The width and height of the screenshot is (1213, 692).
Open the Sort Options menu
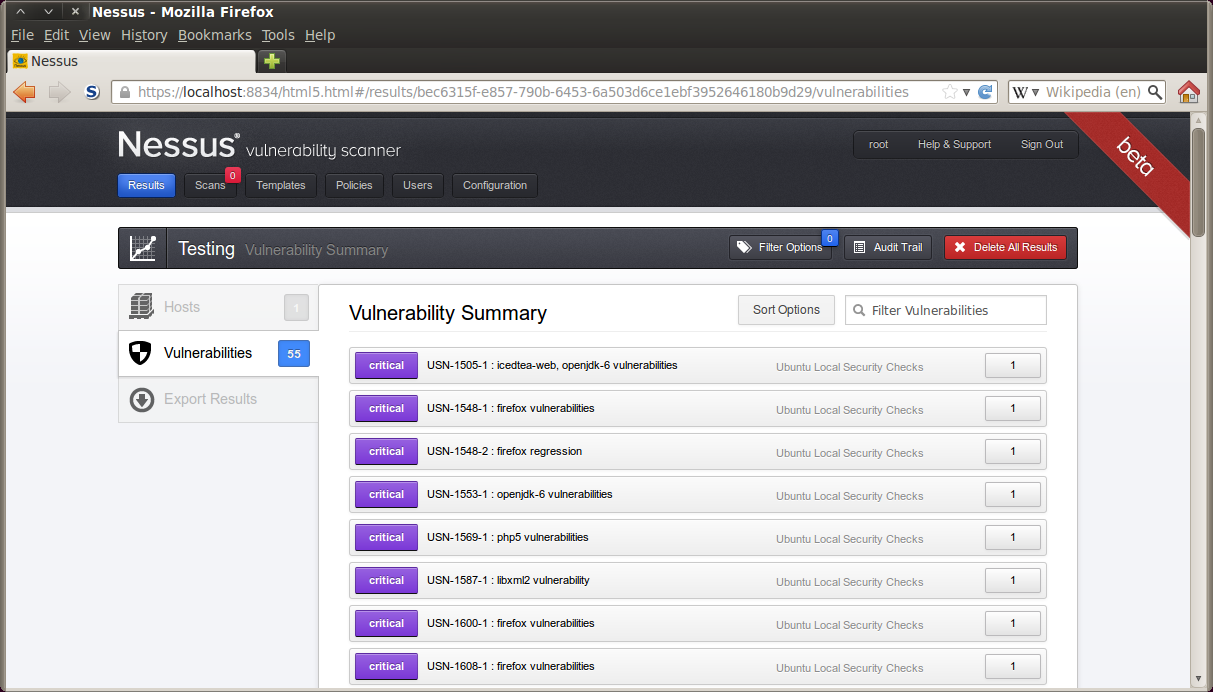pos(786,310)
